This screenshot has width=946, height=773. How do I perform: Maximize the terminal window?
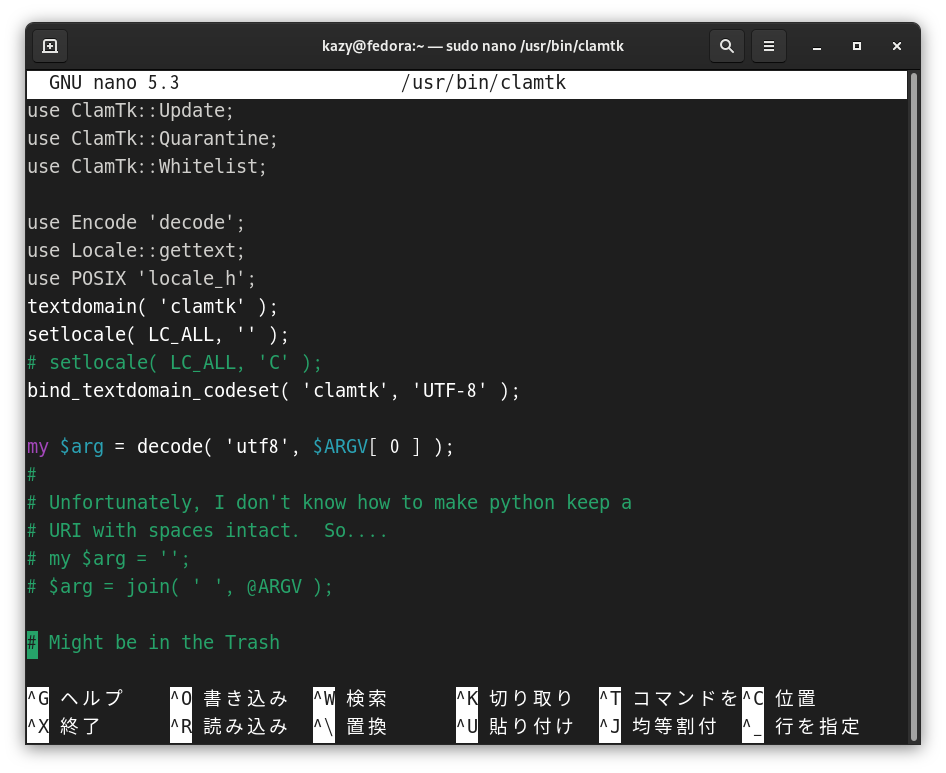click(857, 46)
